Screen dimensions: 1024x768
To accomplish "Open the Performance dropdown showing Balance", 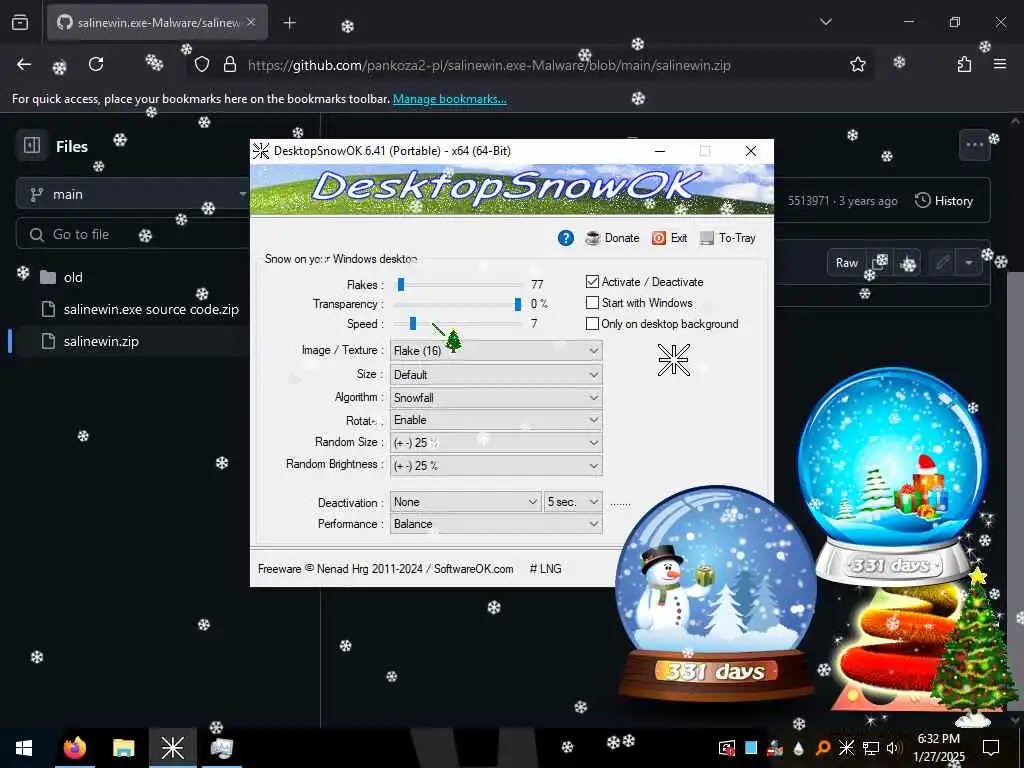I will coord(496,524).
